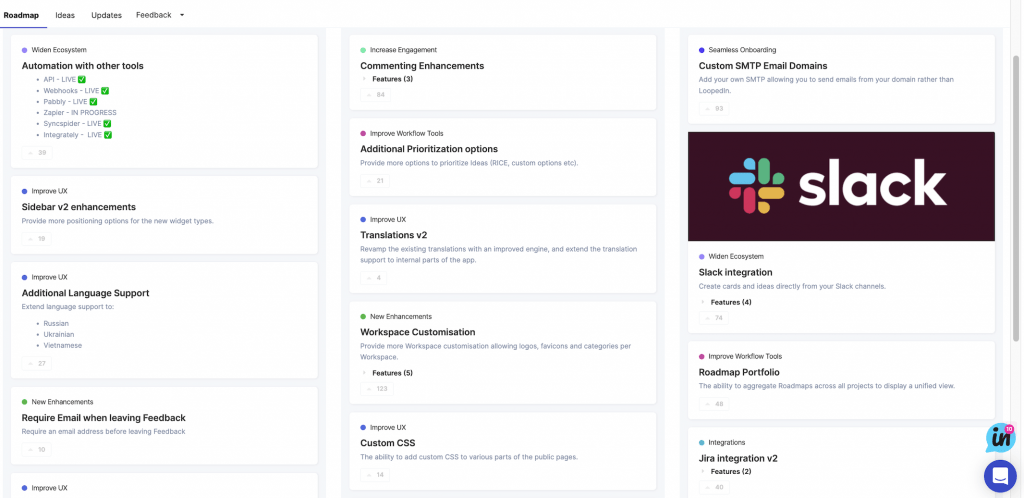Expand Features (5) under Workspace Customisation

click(x=388, y=373)
